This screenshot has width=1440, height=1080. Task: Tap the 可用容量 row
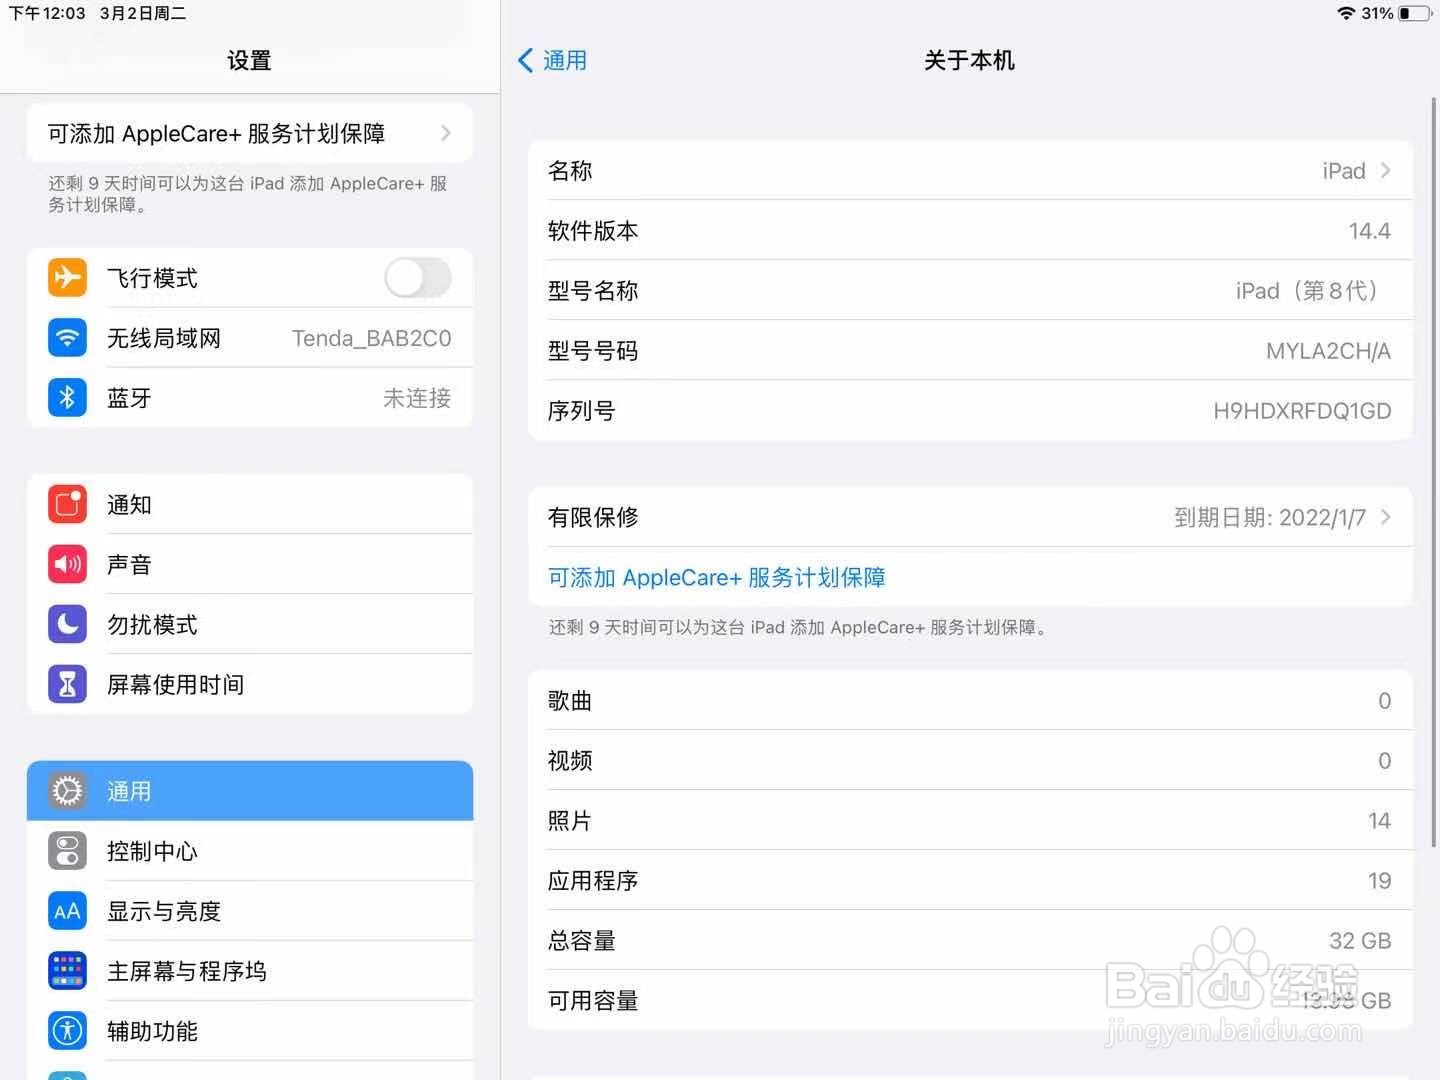pos(970,1000)
